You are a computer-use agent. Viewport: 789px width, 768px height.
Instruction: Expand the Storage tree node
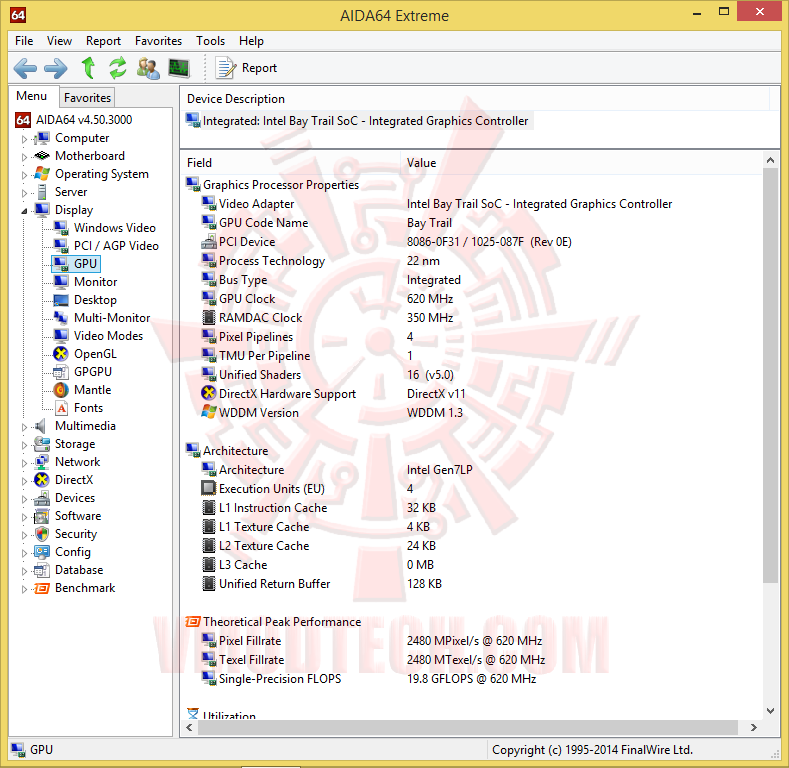[x=24, y=445]
